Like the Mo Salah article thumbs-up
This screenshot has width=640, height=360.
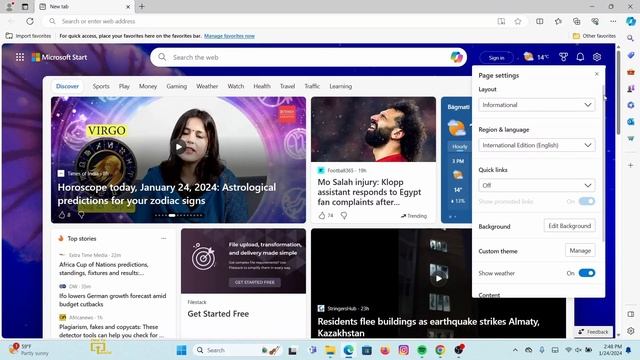click(322, 216)
